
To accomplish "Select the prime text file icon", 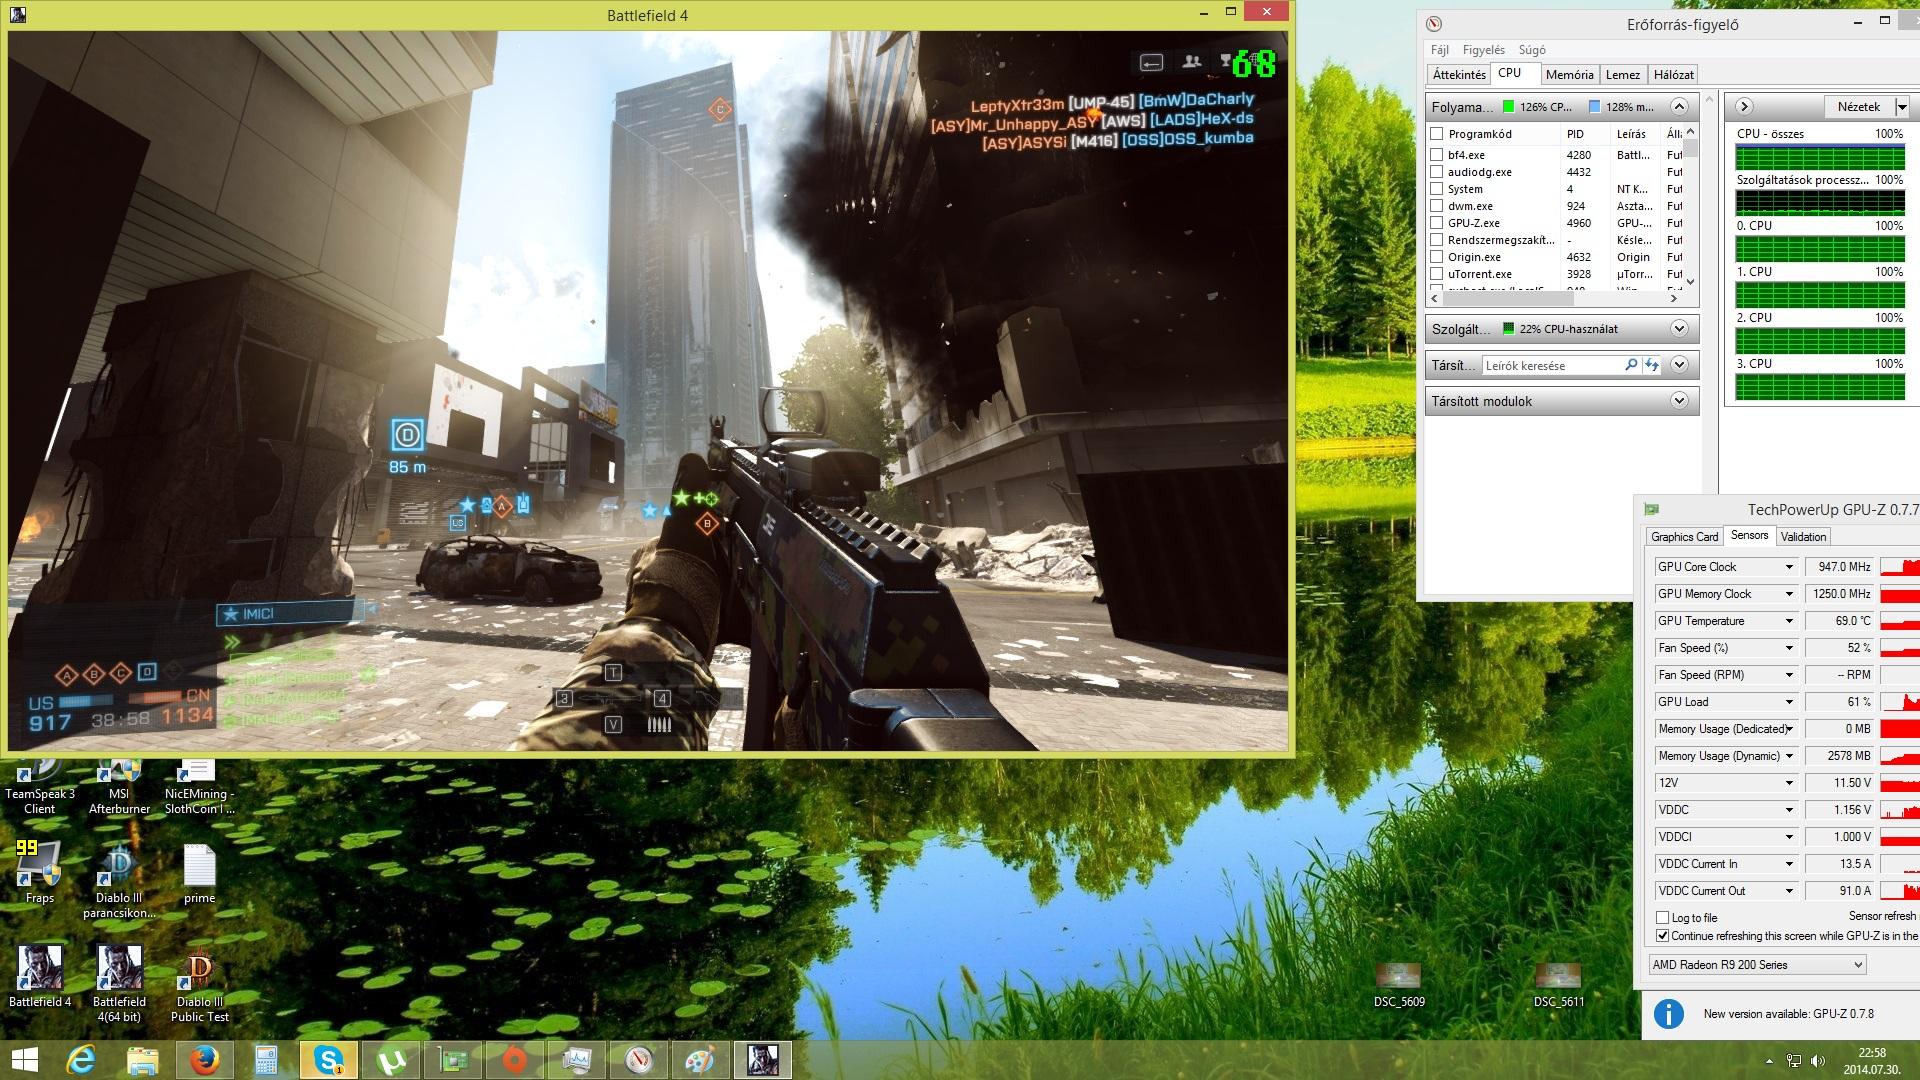I will pyautogui.click(x=200, y=874).
